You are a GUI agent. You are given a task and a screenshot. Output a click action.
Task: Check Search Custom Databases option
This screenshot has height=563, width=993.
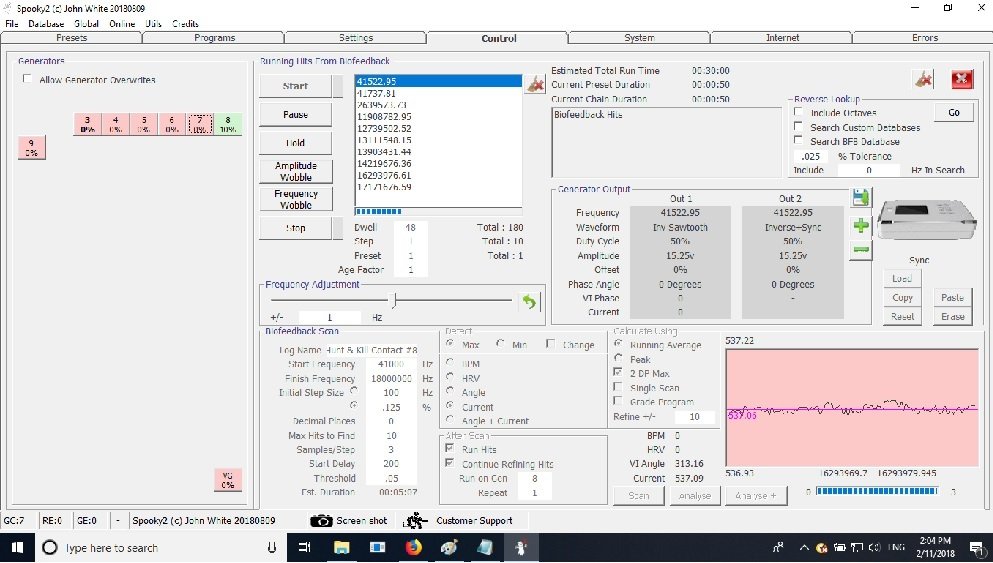pos(798,126)
